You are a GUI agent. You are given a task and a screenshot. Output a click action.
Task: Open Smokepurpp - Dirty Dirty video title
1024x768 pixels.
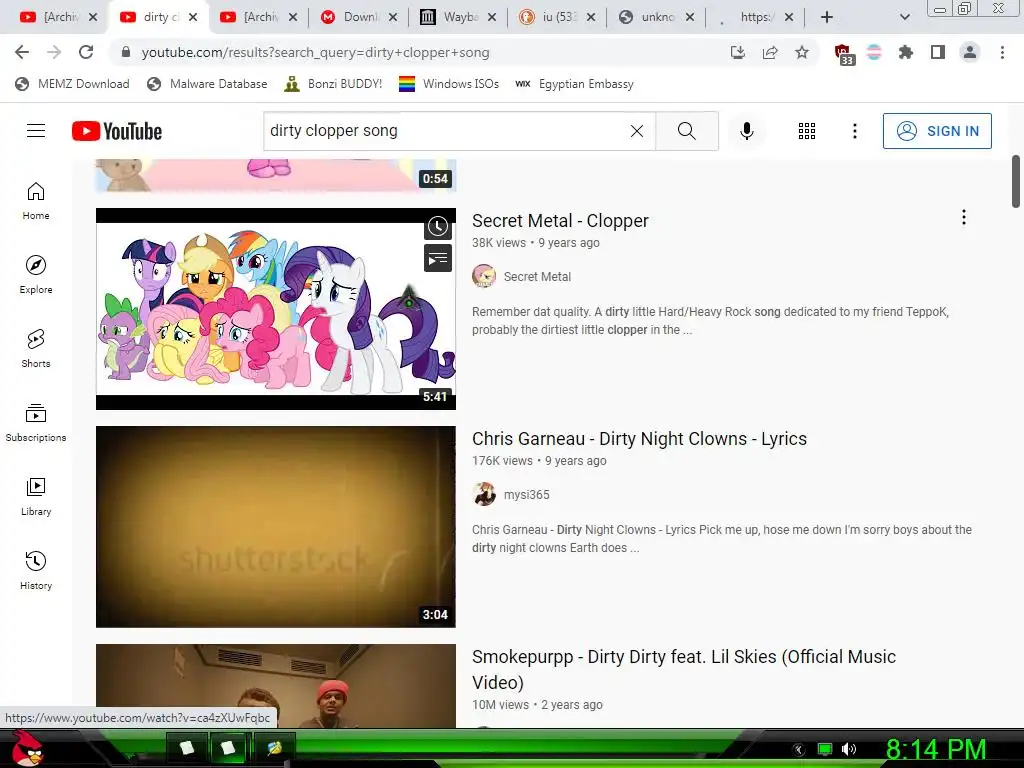(x=684, y=669)
